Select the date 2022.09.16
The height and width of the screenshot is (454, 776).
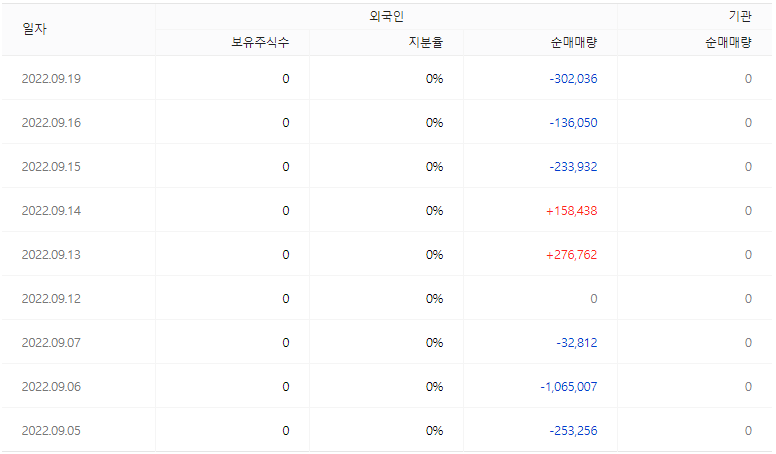click(51, 123)
